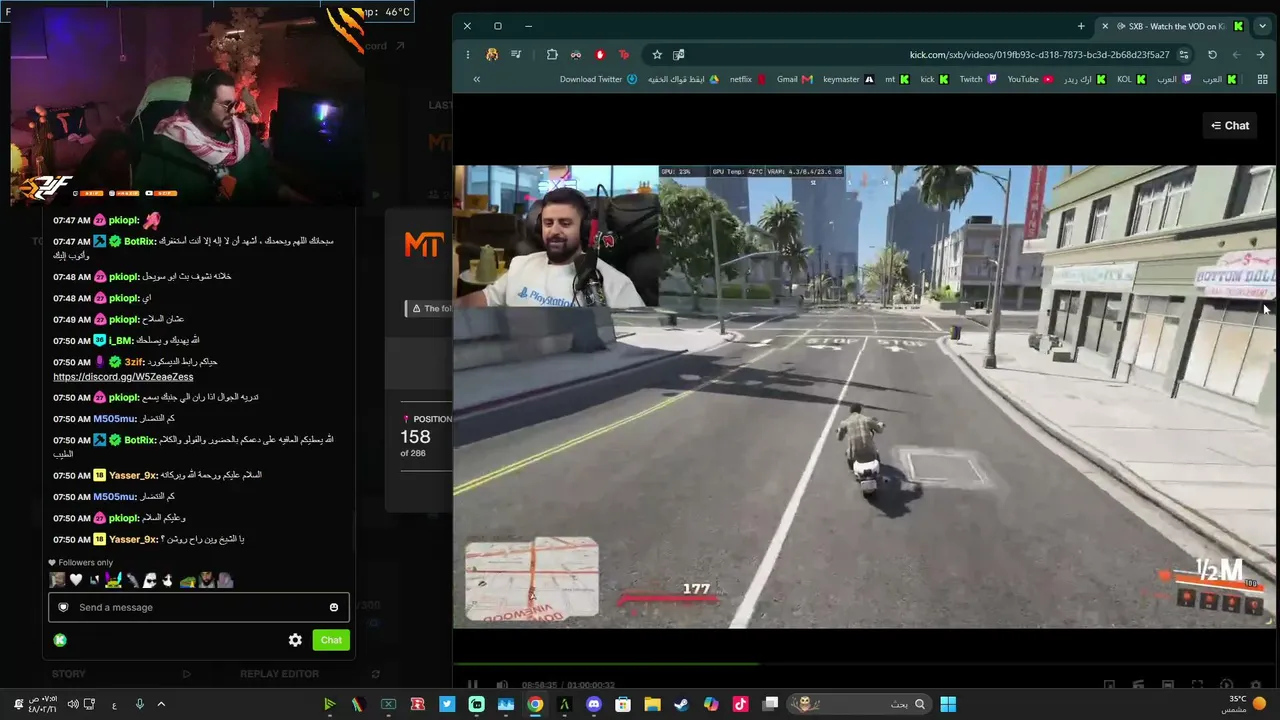1280x720 pixels.
Task: Click i_BM username in chat
Action: pos(120,340)
